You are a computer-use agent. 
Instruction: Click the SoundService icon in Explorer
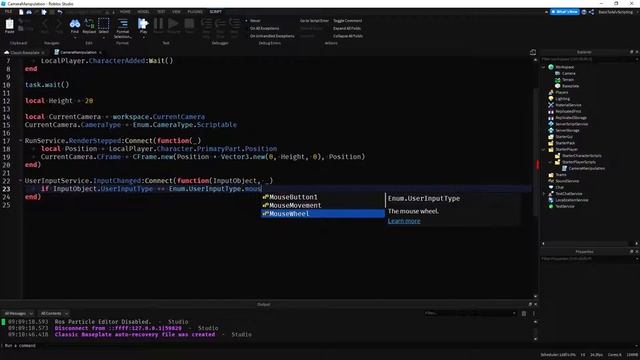pos(551,181)
